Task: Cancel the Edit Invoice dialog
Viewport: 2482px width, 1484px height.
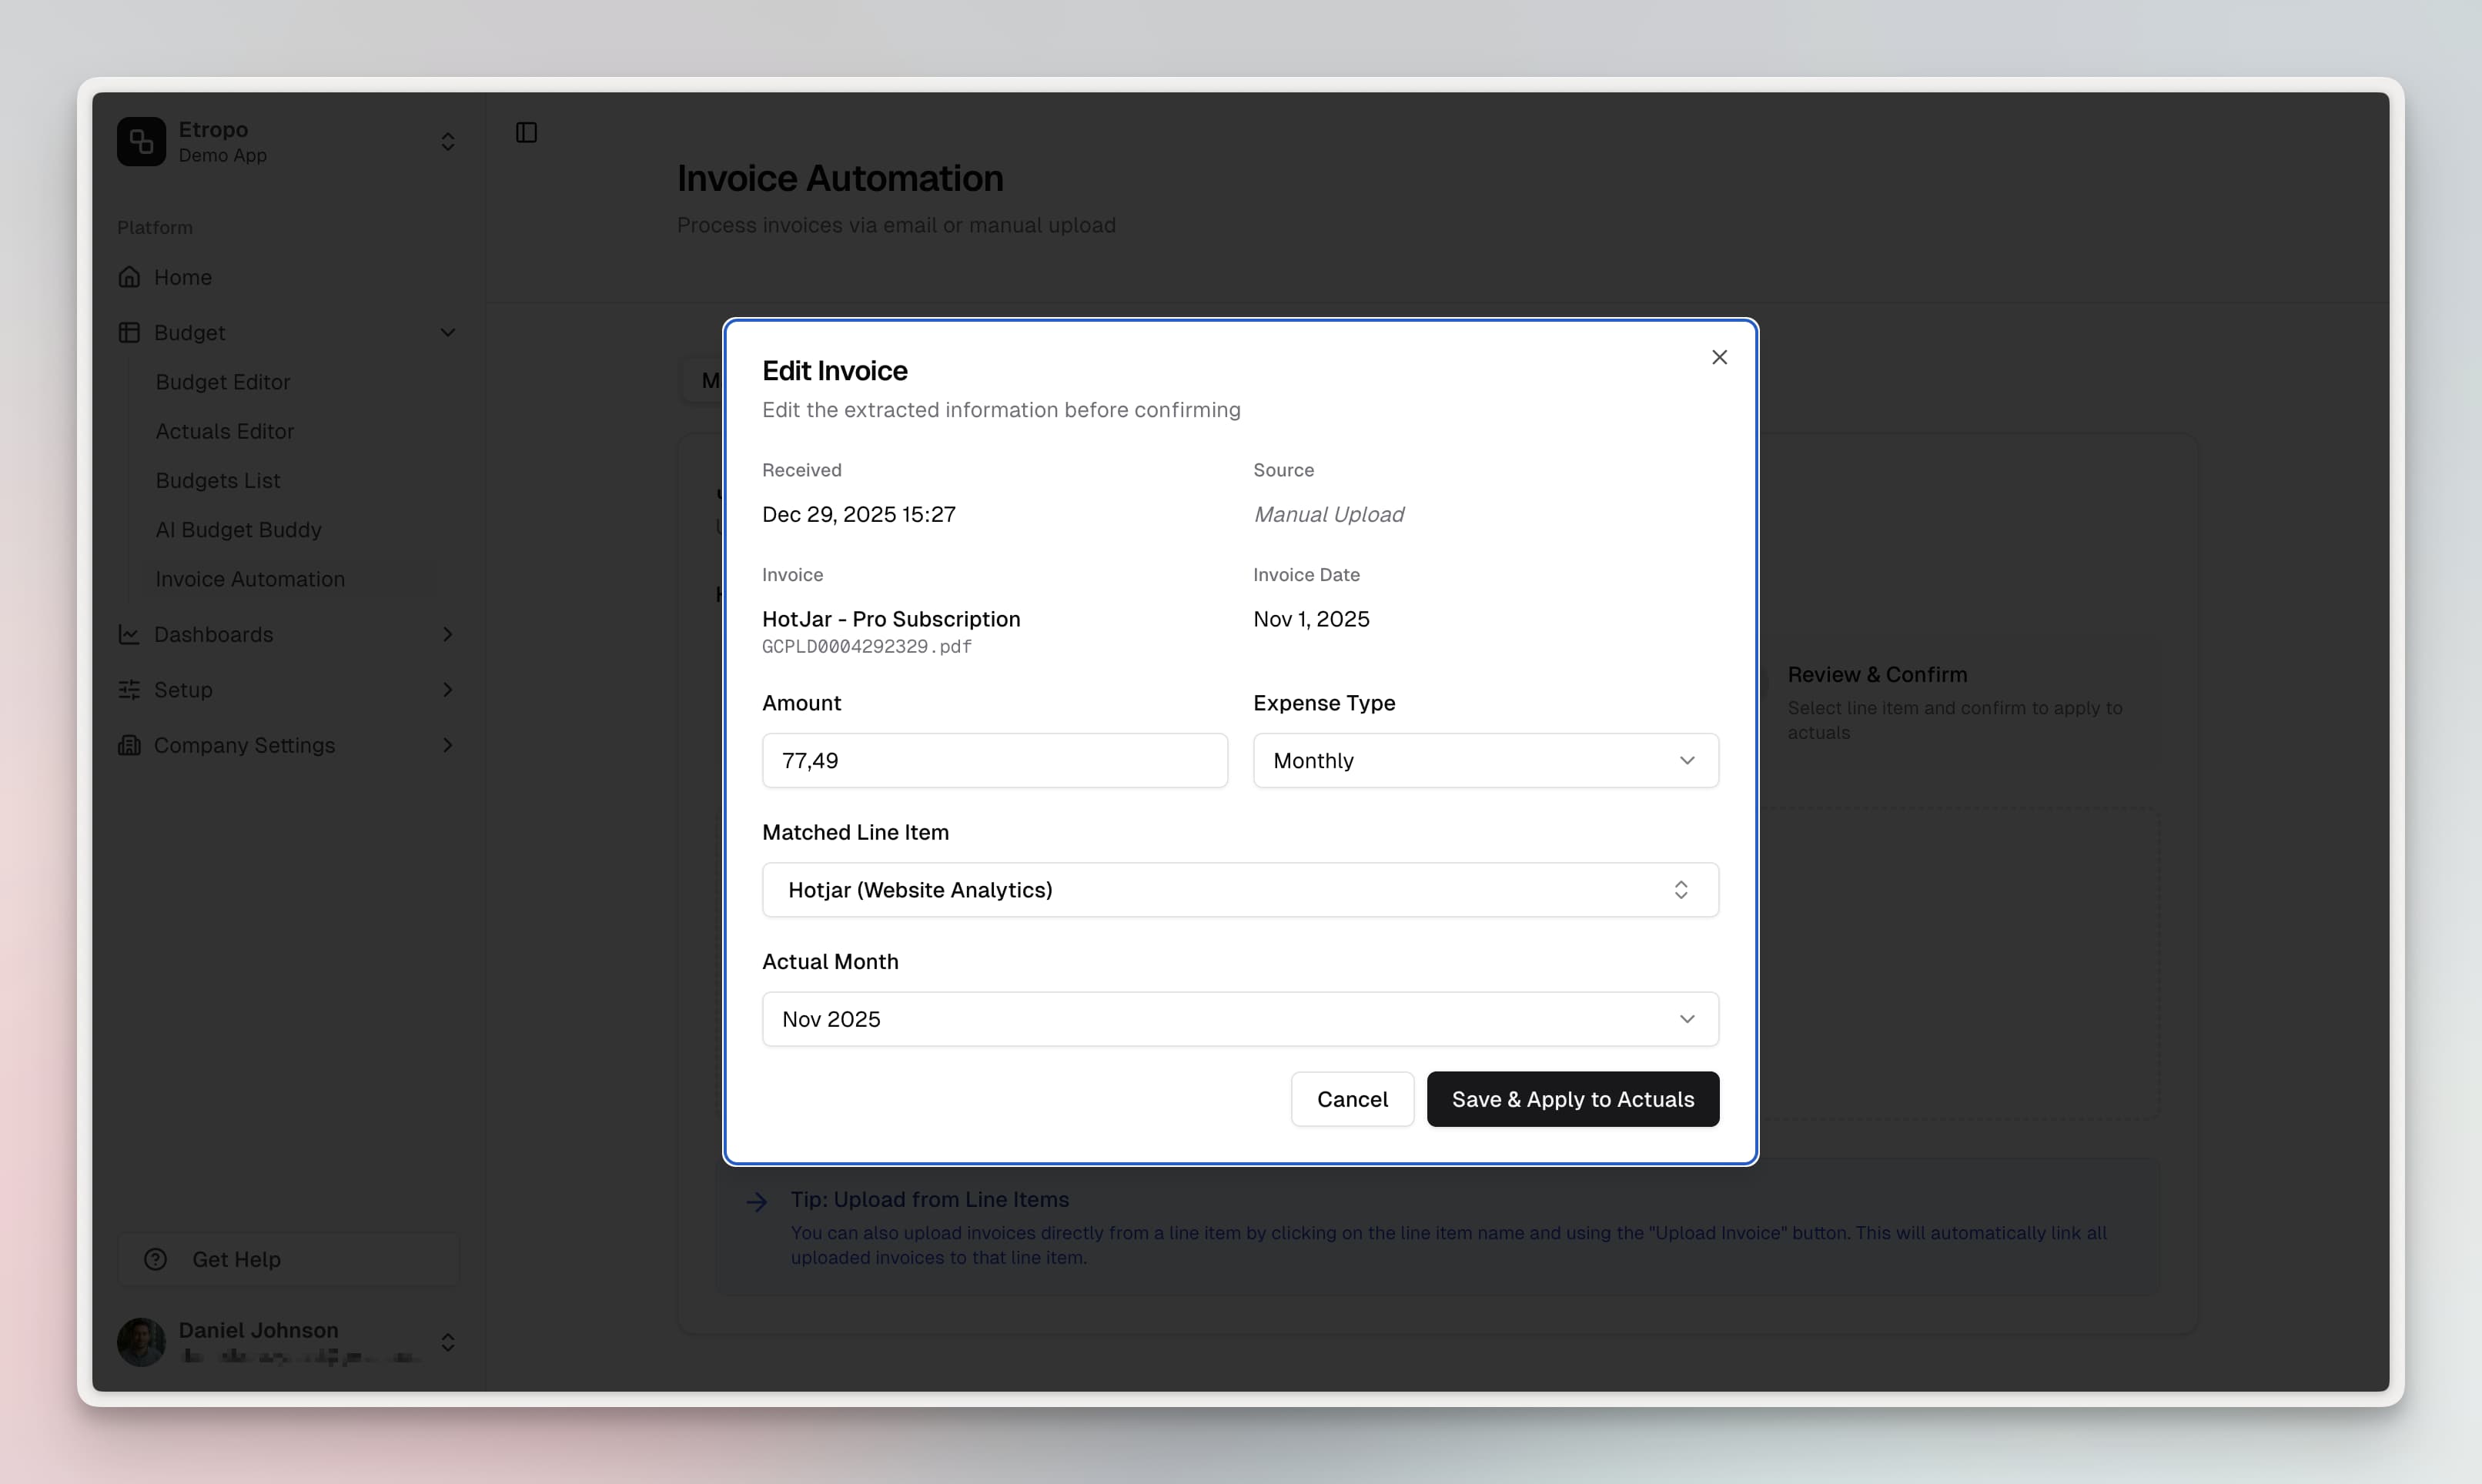Action: click(x=1352, y=1098)
